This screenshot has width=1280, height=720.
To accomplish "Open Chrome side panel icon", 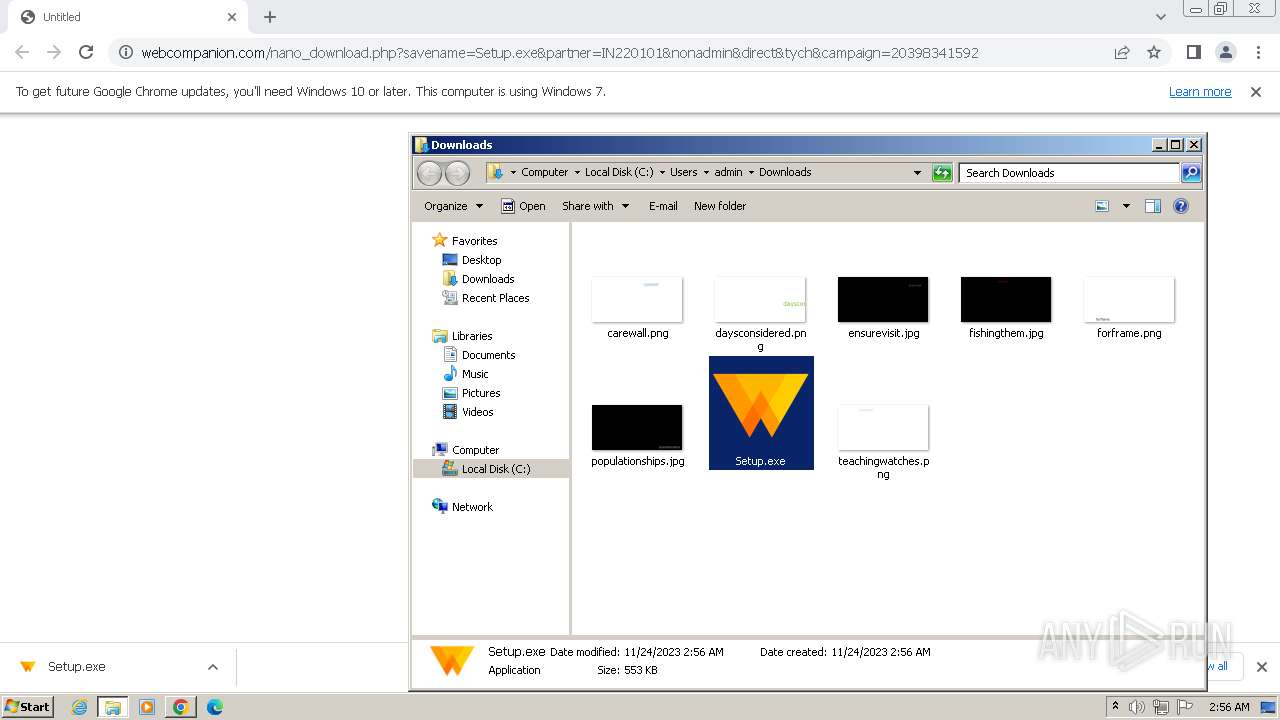I will pyautogui.click(x=1193, y=52).
